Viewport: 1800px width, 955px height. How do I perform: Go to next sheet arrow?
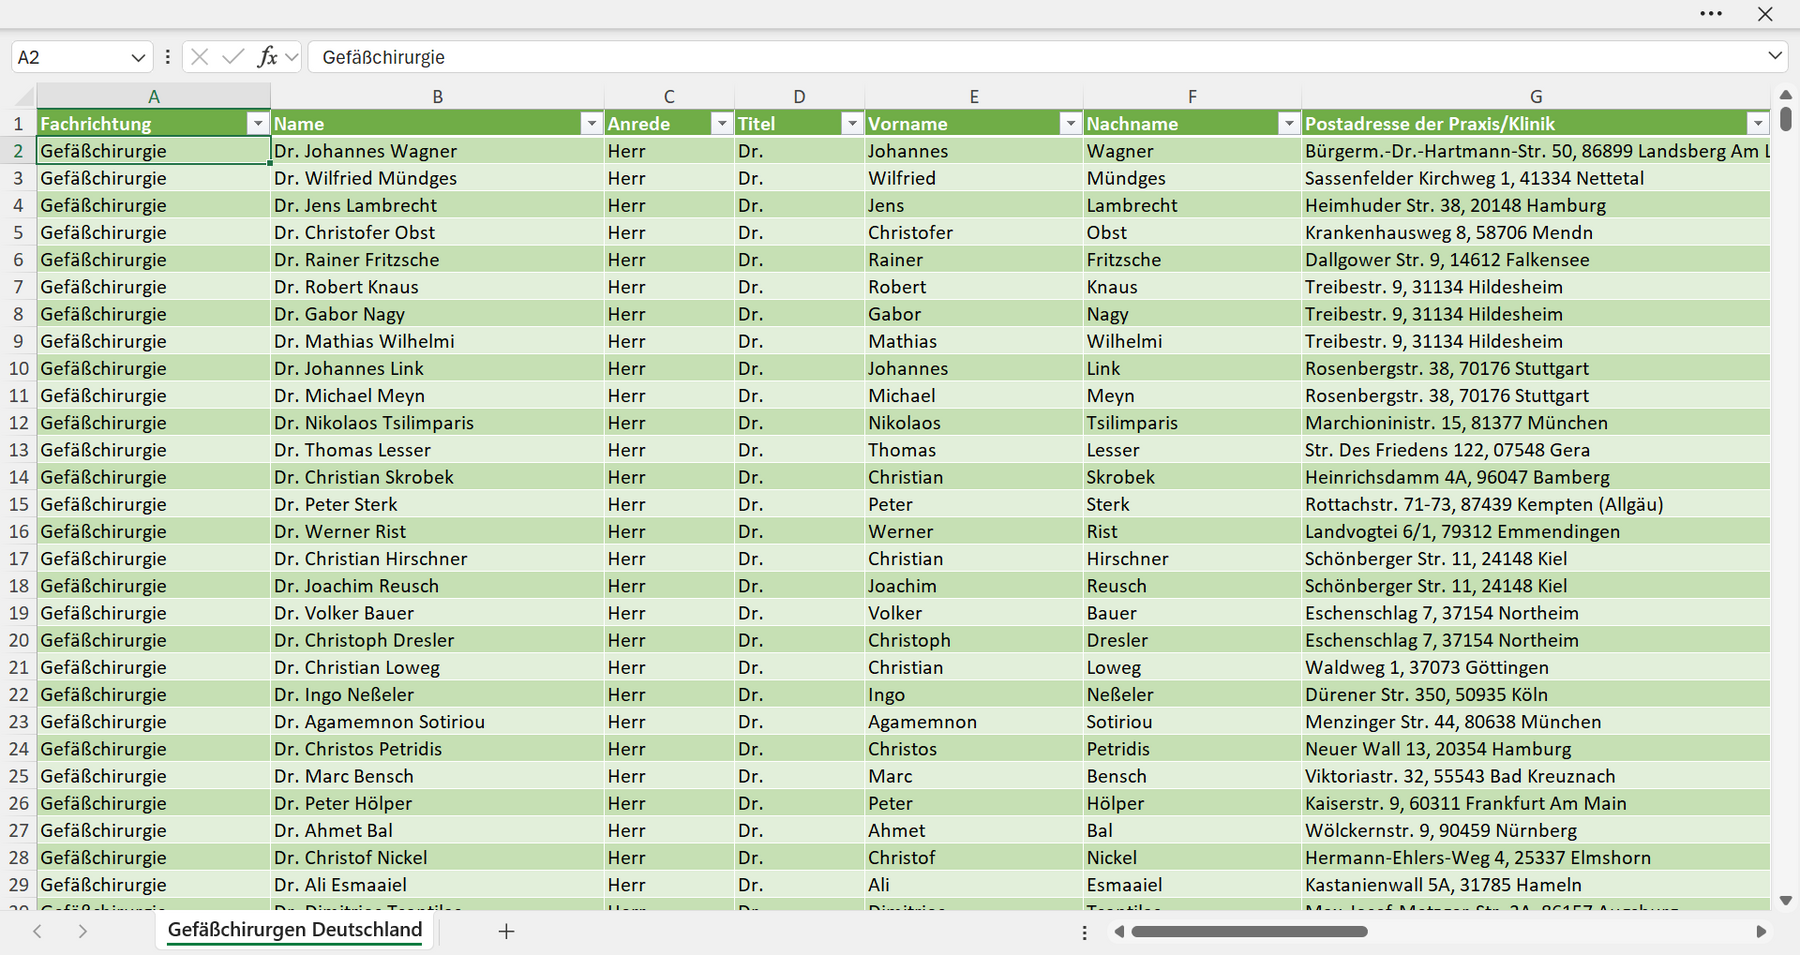coord(83,931)
